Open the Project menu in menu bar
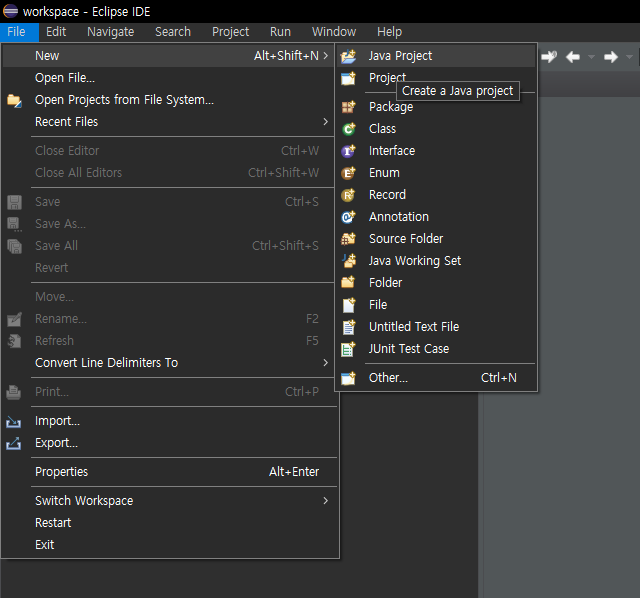 coord(231,32)
